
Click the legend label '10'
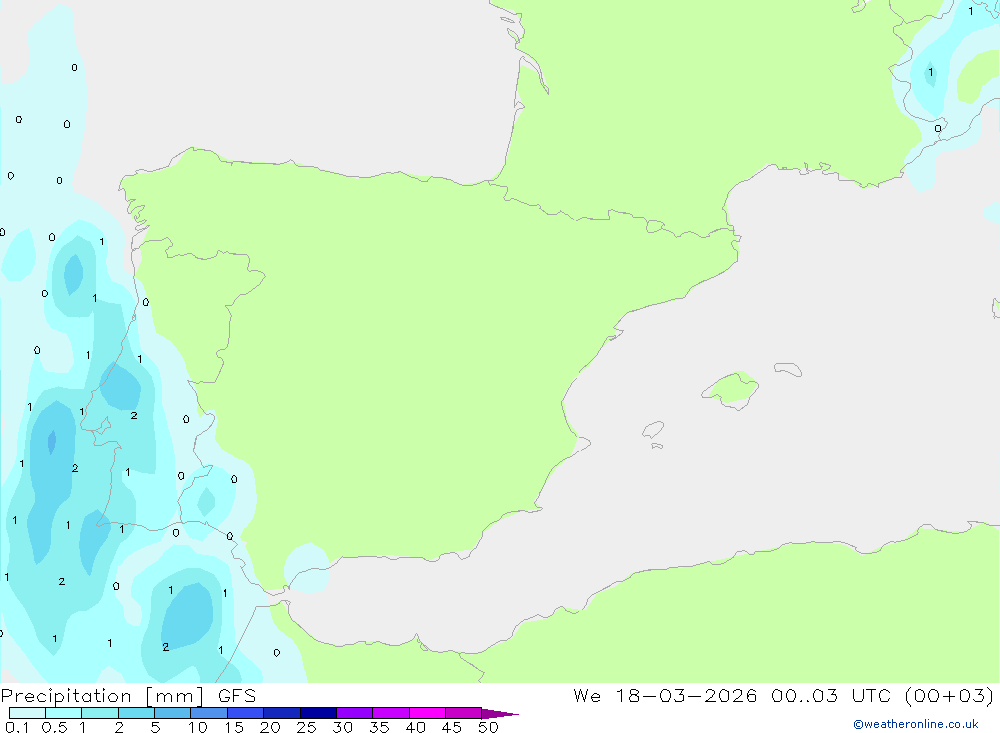(198, 727)
